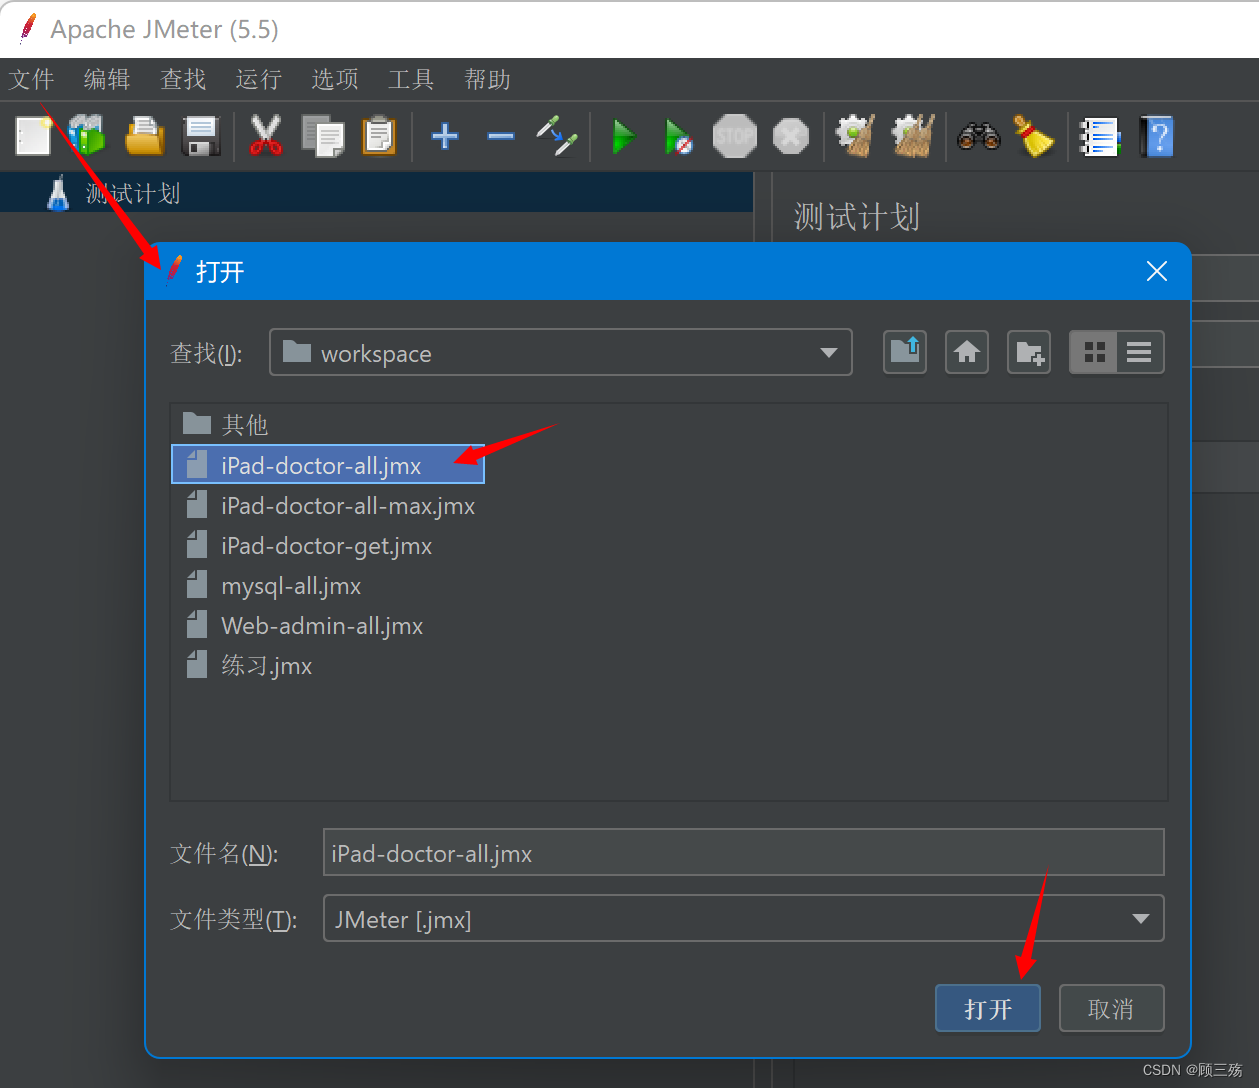Select iPad-doctor-all.jmx file
This screenshot has width=1259, height=1088.
pyautogui.click(x=328, y=465)
